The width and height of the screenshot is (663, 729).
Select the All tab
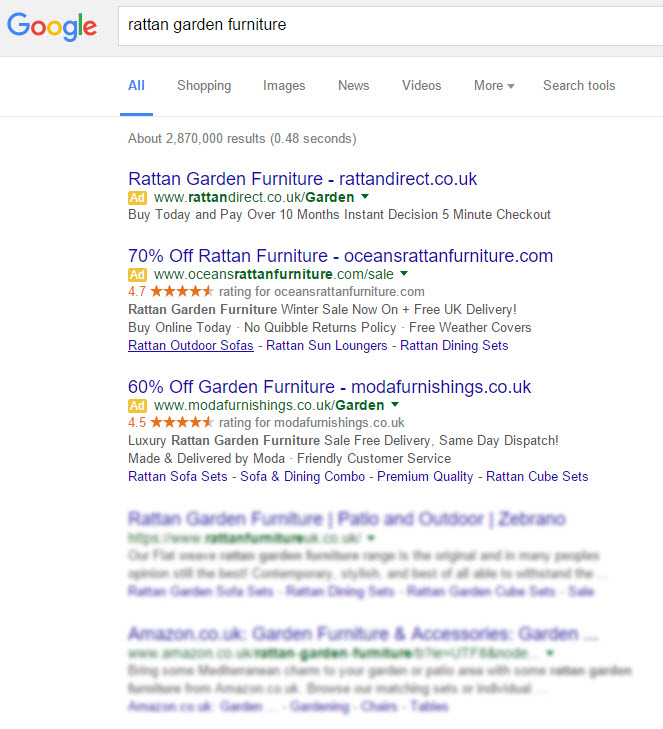coord(136,86)
